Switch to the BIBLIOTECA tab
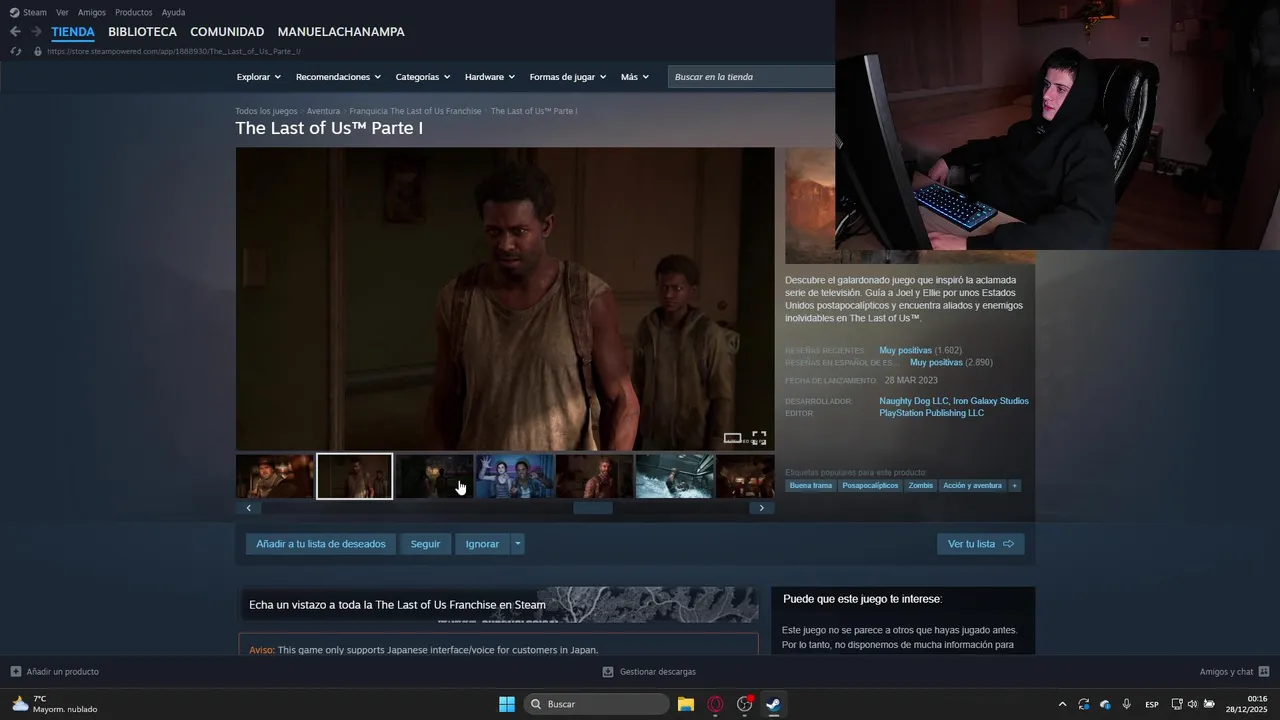The image size is (1280, 720). (x=142, y=32)
